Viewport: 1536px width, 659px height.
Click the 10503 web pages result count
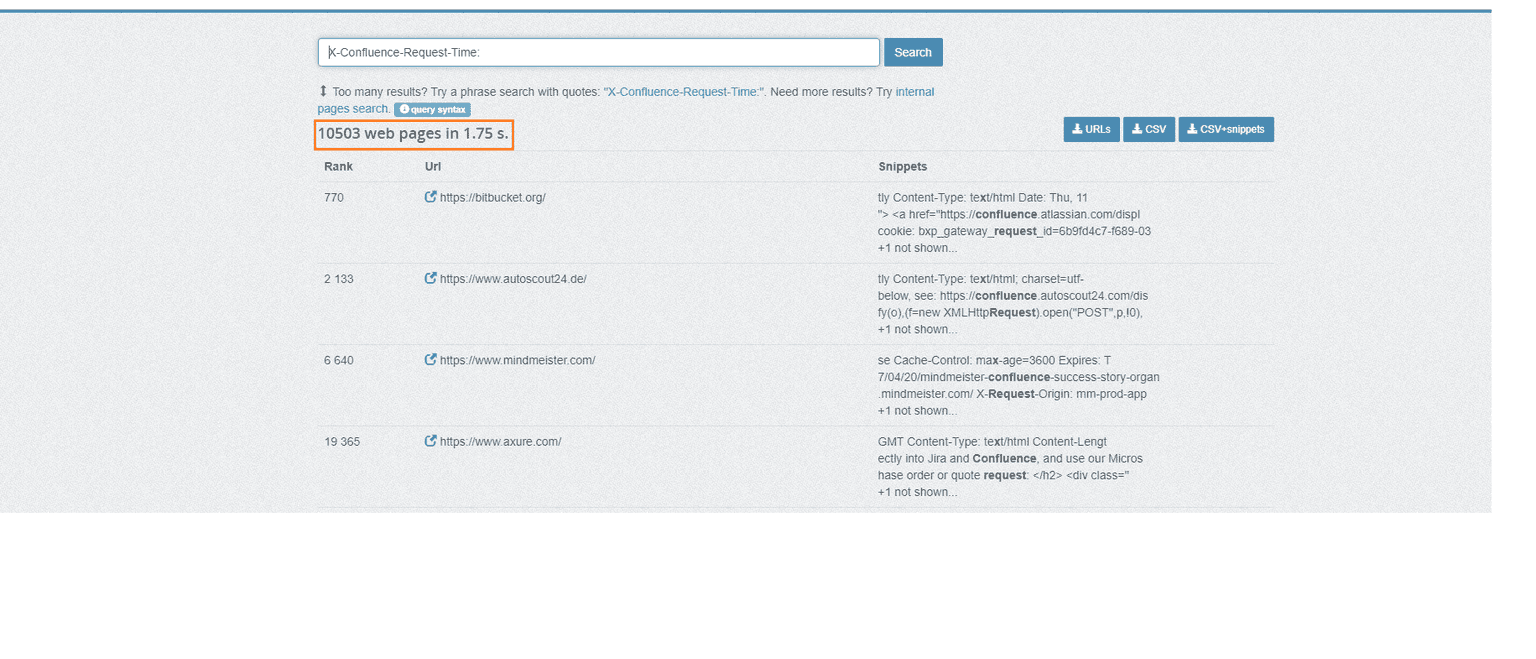tap(413, 134)
